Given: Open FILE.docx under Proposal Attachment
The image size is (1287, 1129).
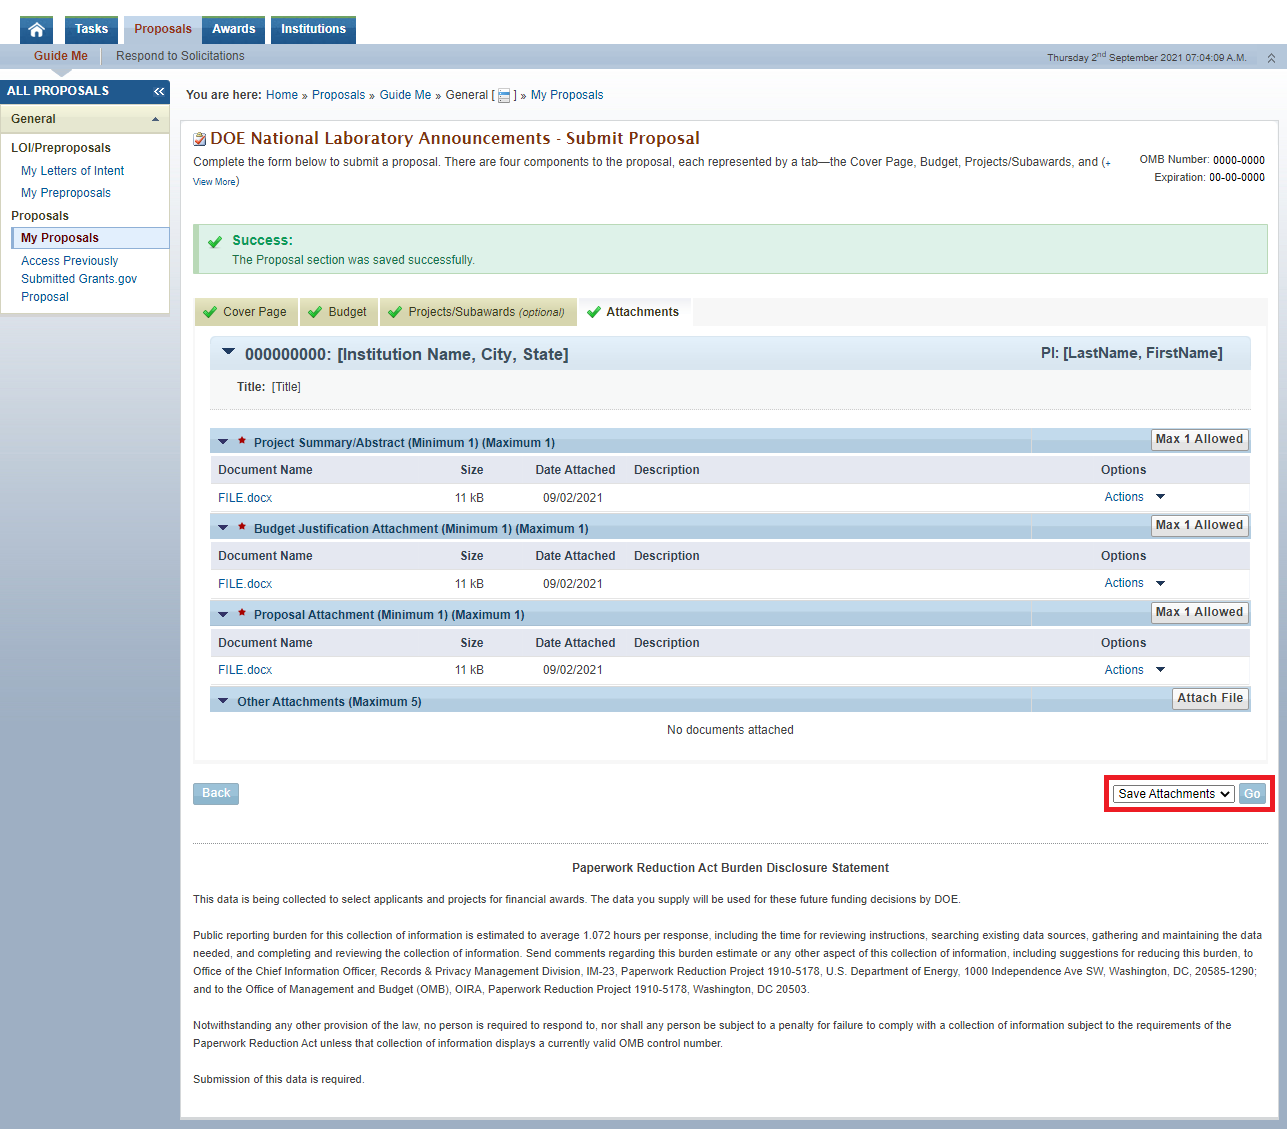Looking at the screenshot, I should pos(245,670).
